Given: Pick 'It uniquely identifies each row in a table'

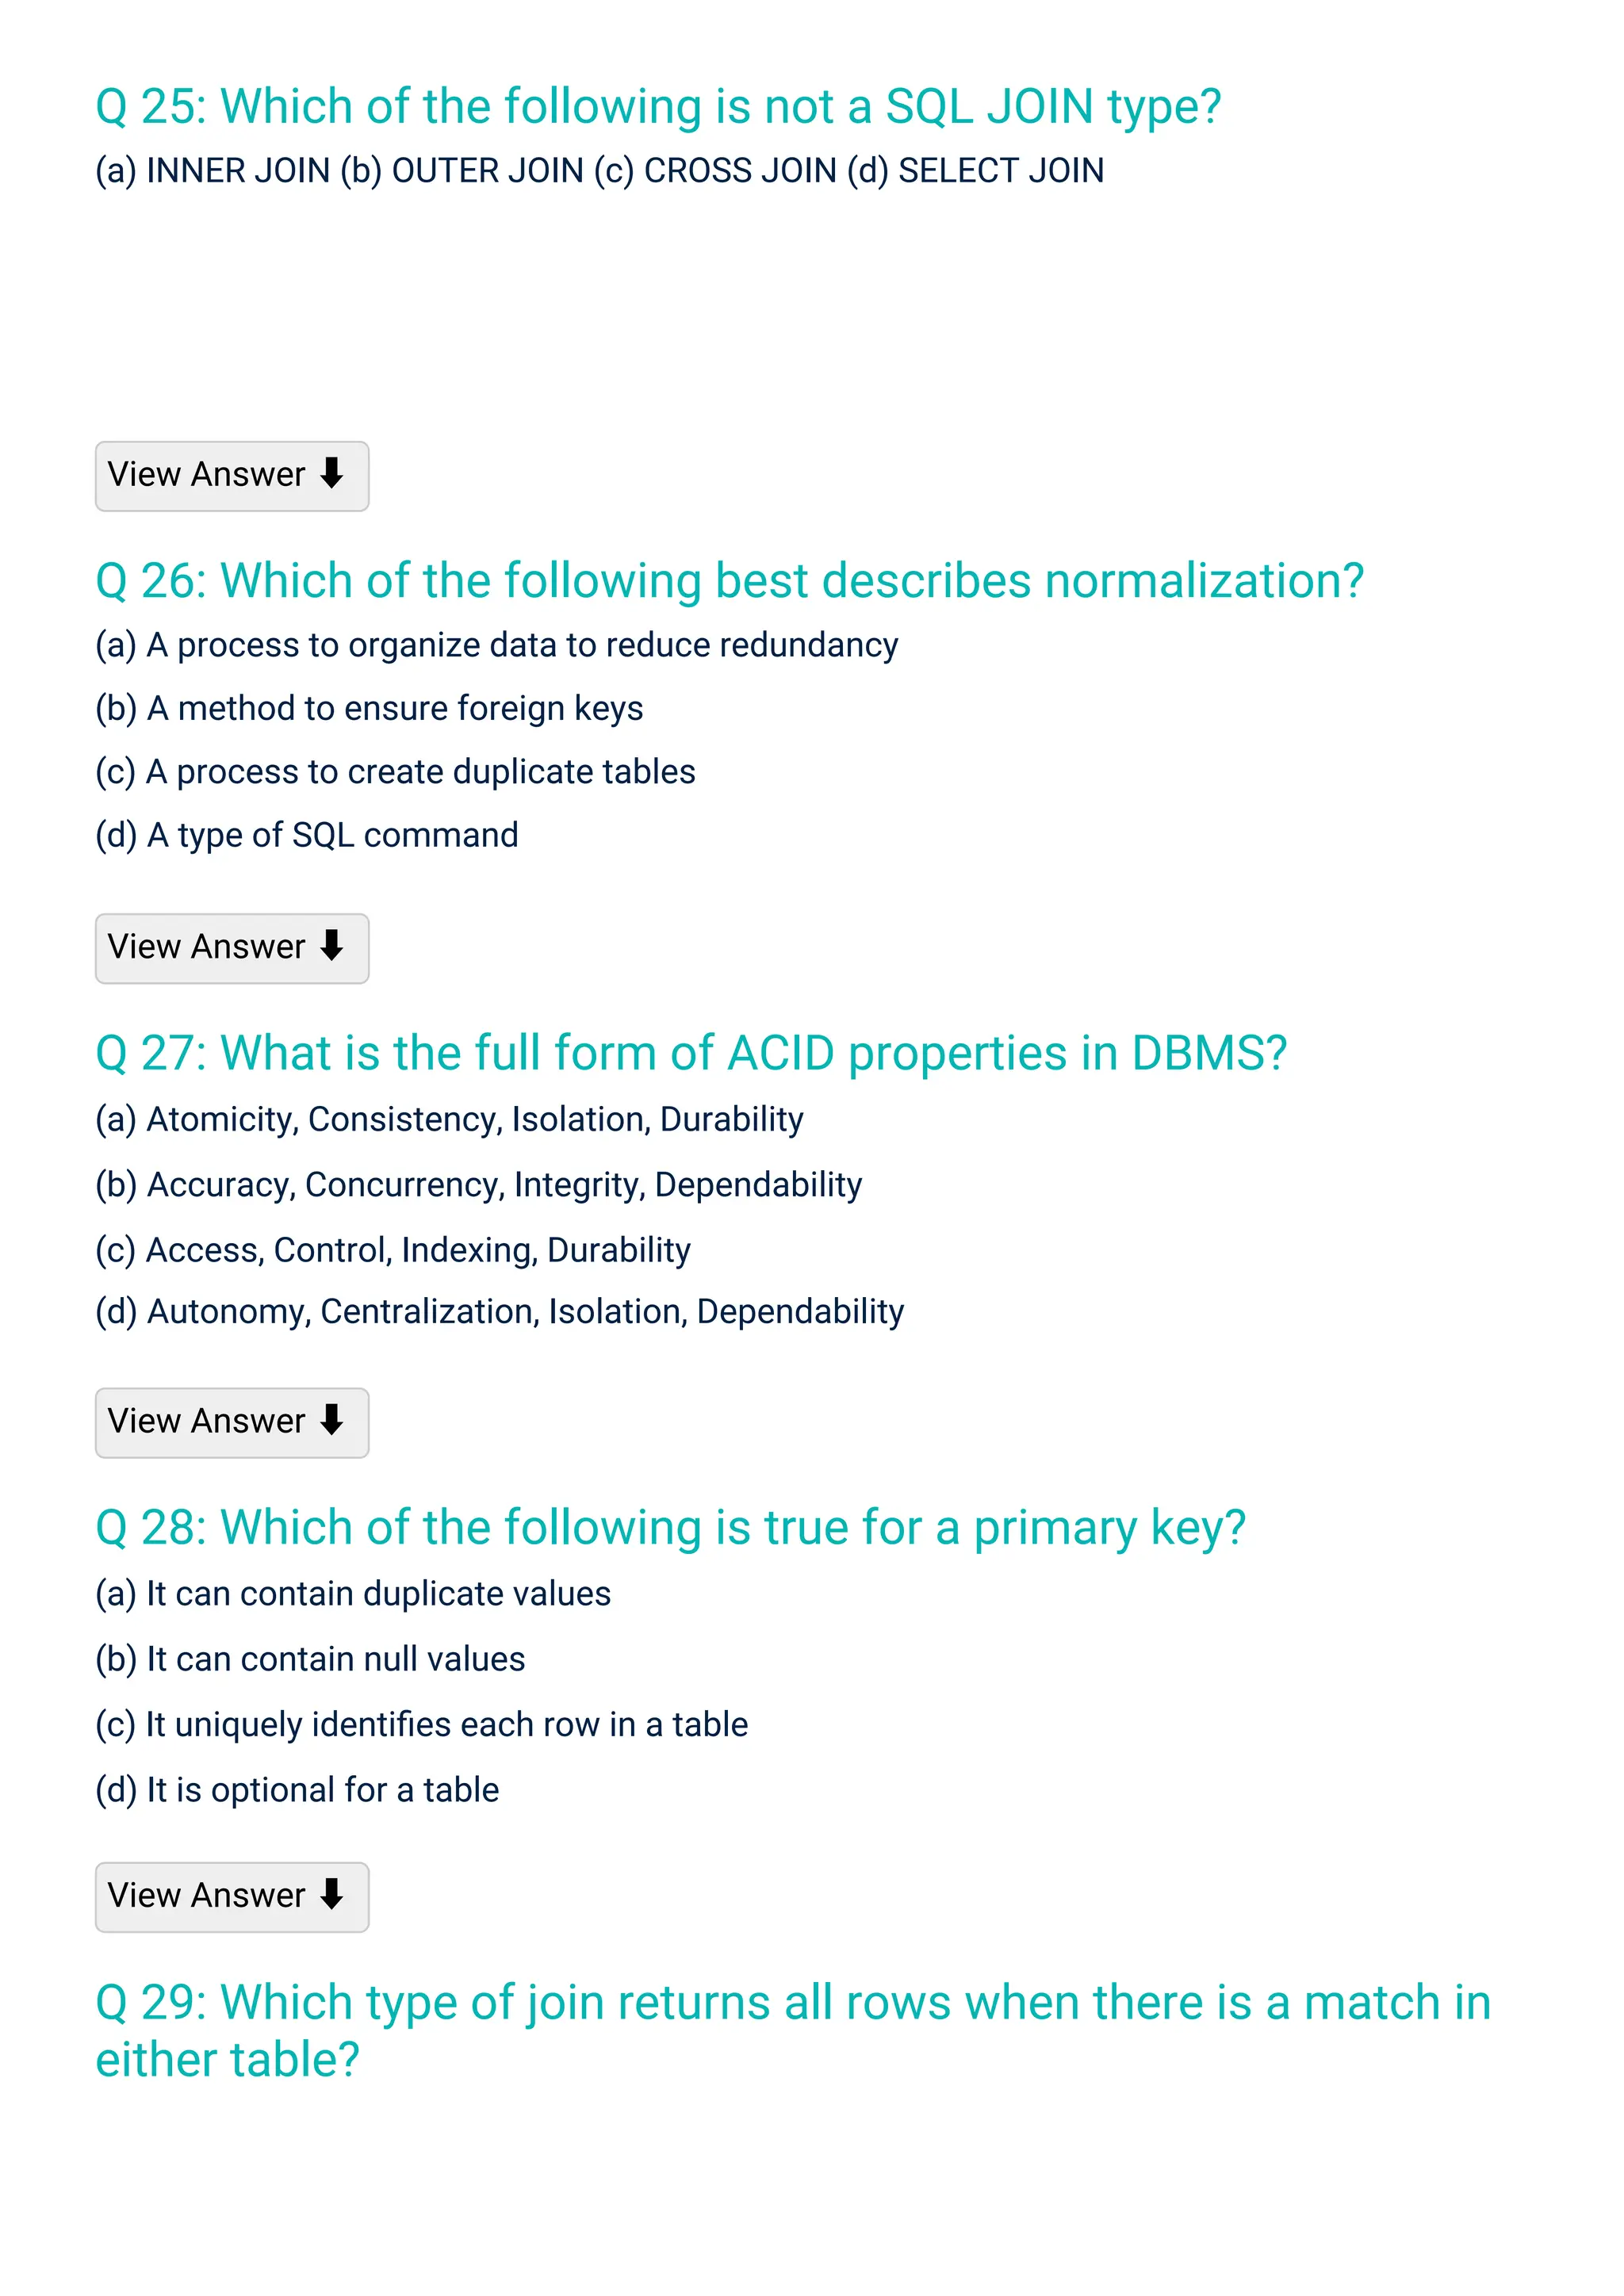Looking at the screenshot, I should 421,1724.
